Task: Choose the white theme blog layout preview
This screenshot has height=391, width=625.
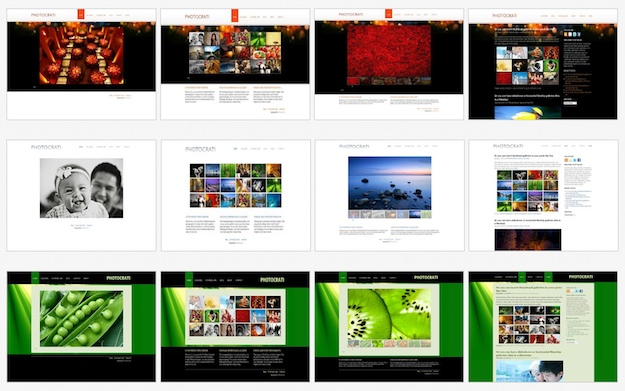Action: [x=543, y=195]
